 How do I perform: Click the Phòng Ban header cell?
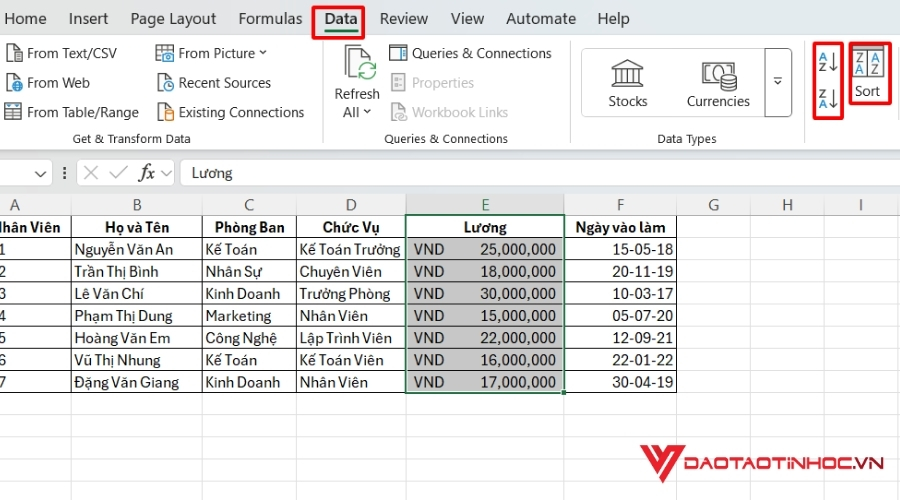coord(249,227)
